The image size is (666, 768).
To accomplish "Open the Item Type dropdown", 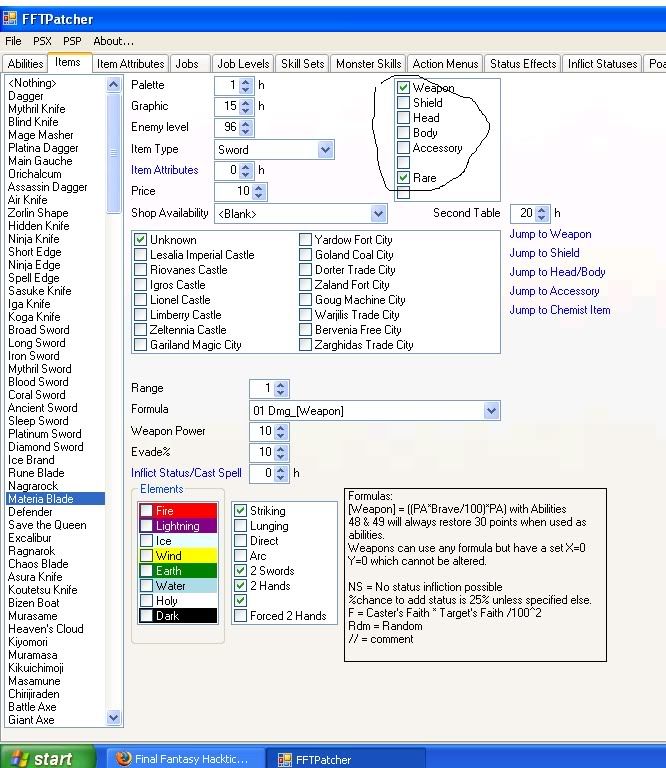I will pyautogui.click(x=325, y=149).
